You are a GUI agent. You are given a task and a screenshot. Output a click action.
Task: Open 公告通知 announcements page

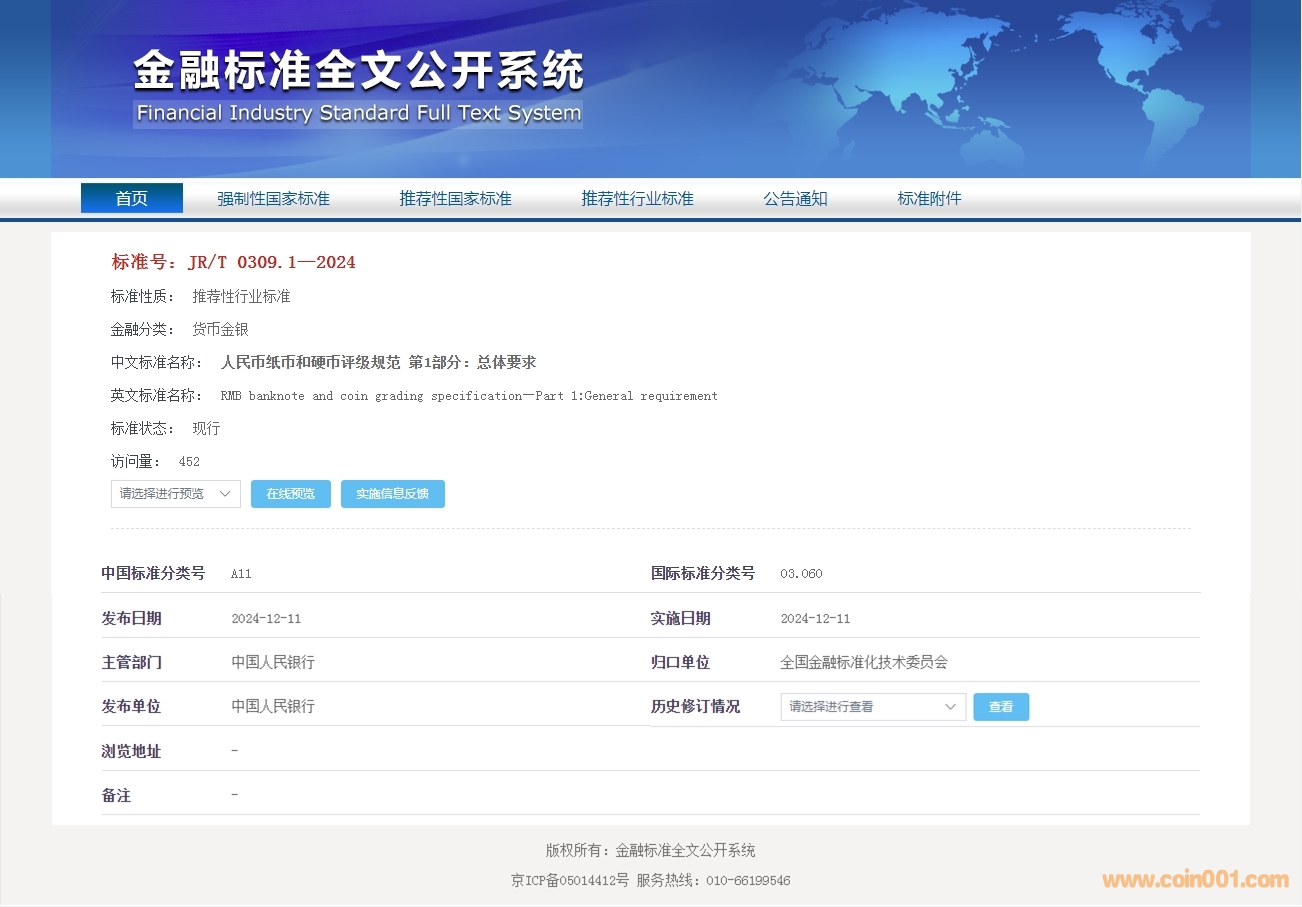(795, 198)
